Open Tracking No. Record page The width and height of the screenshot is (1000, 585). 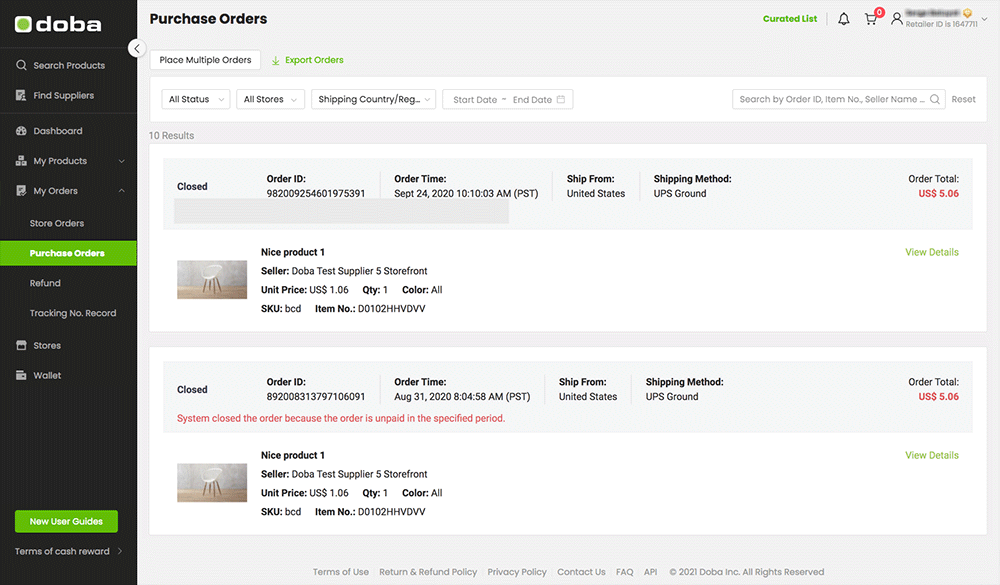(72, 313)
